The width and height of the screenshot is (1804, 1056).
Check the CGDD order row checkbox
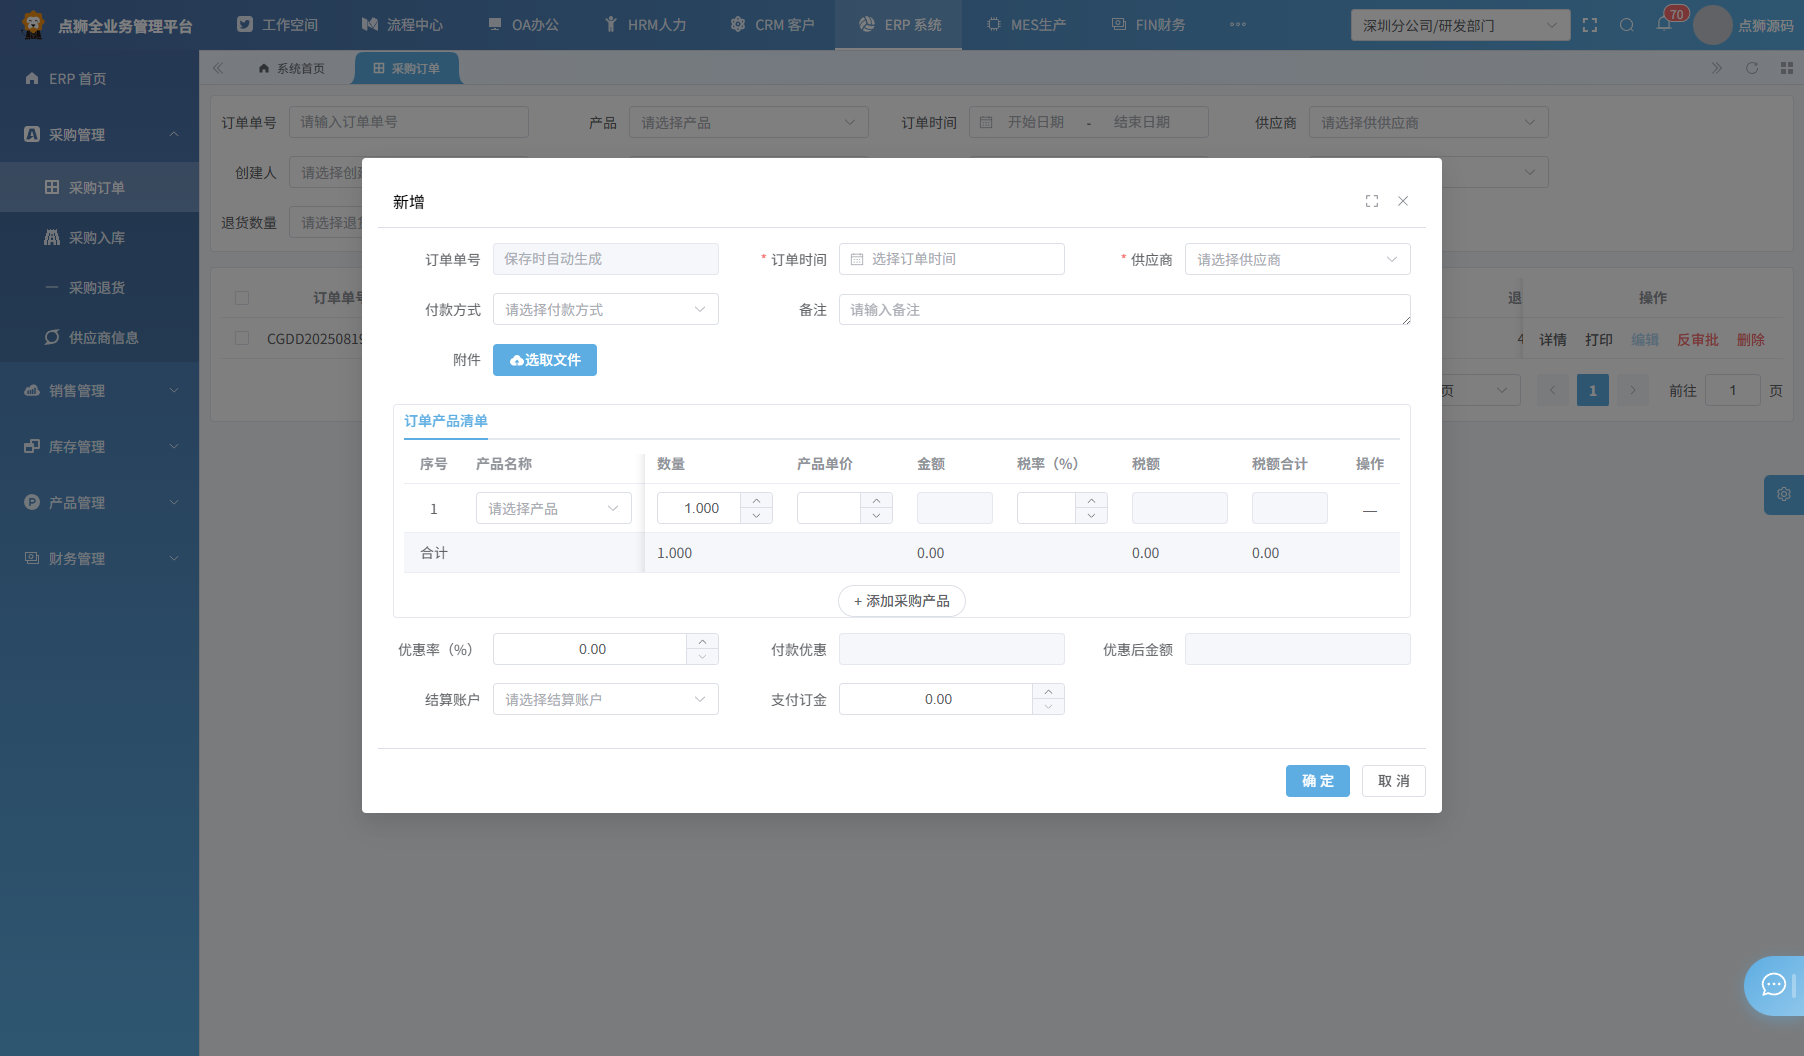(242, 339)
